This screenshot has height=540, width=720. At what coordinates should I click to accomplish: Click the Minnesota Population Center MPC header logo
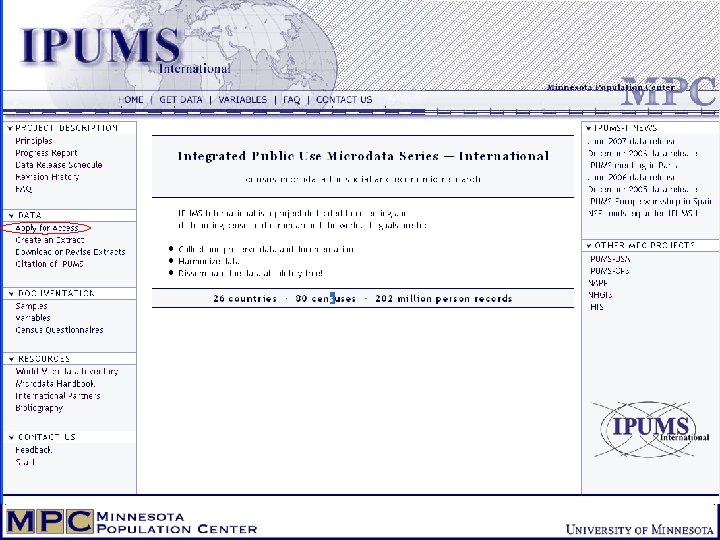click(x=631, y=90)
